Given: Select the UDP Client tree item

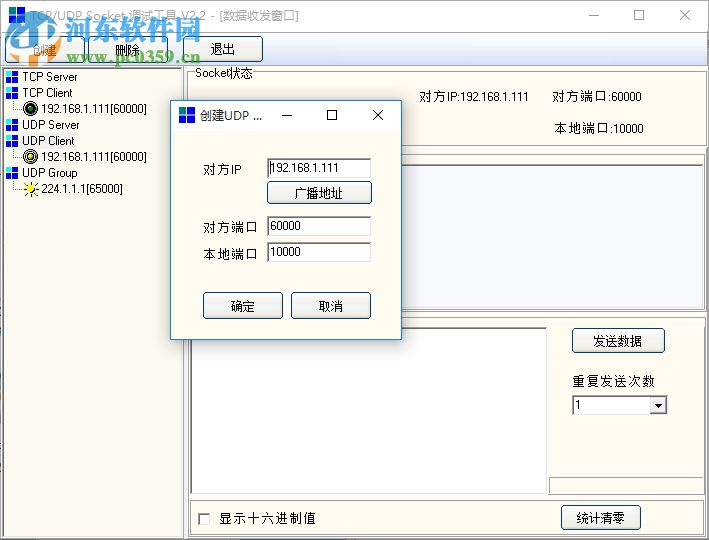Looking at the screenshot, I should (x=48, y=141).
